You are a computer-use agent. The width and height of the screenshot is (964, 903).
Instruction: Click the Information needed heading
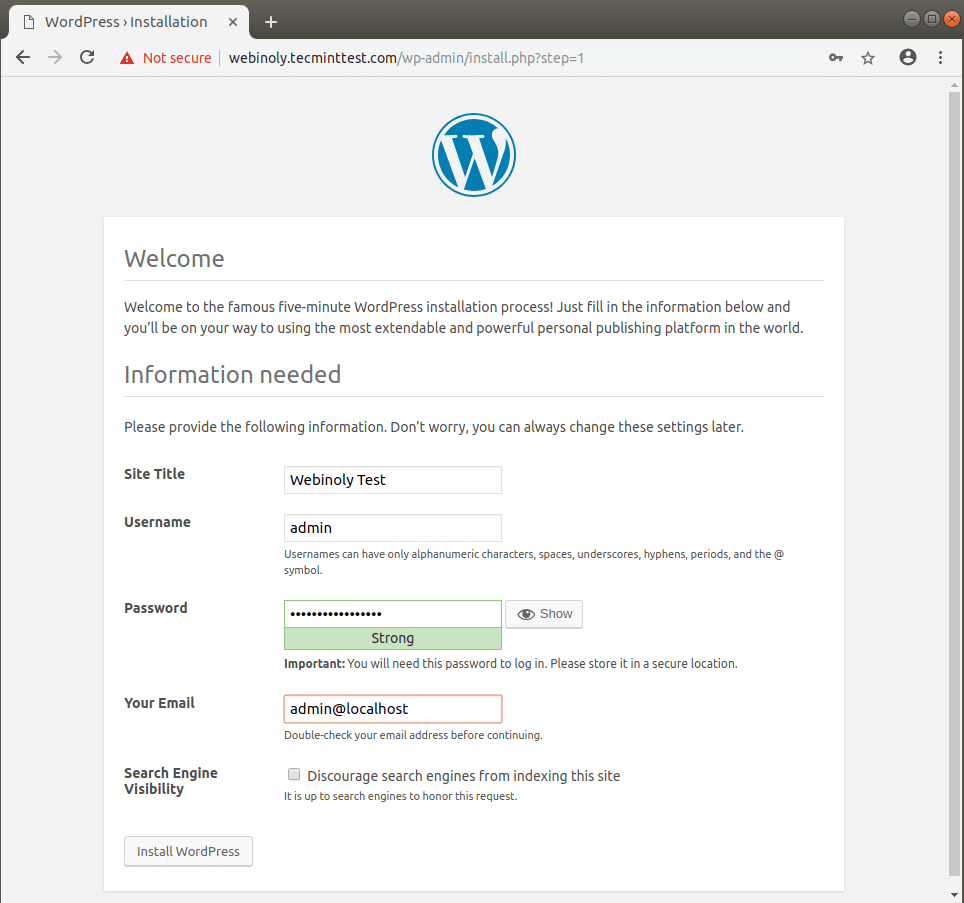tap(232, 375)
